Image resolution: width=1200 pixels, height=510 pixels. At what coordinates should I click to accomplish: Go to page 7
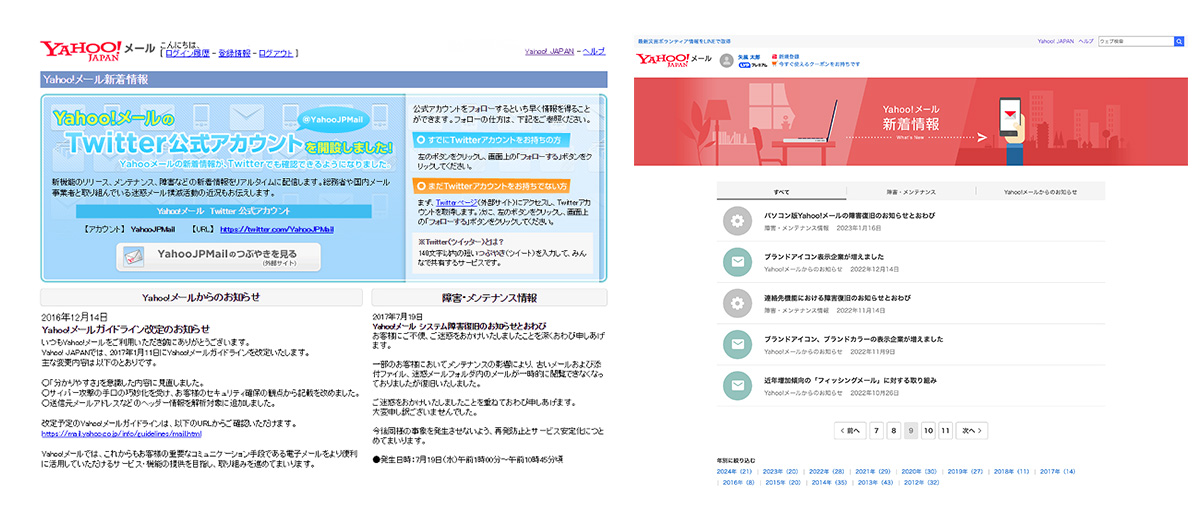click(876, 431)
